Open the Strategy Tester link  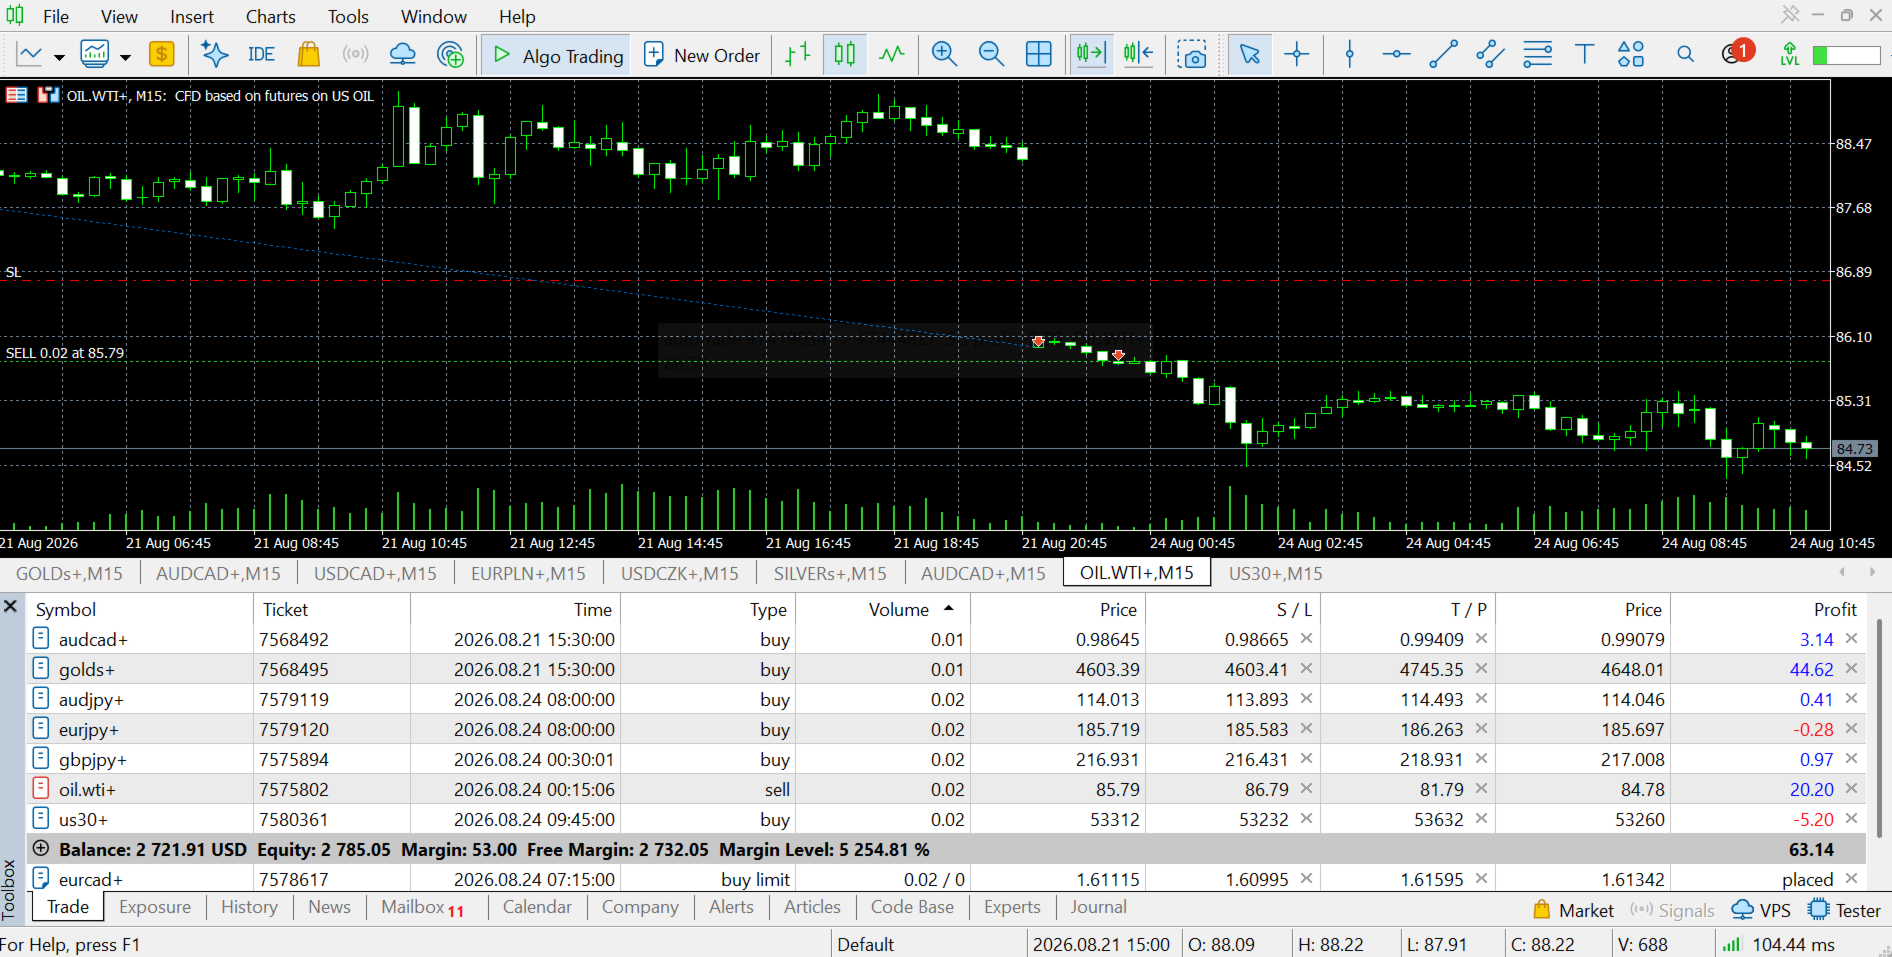1845,910
